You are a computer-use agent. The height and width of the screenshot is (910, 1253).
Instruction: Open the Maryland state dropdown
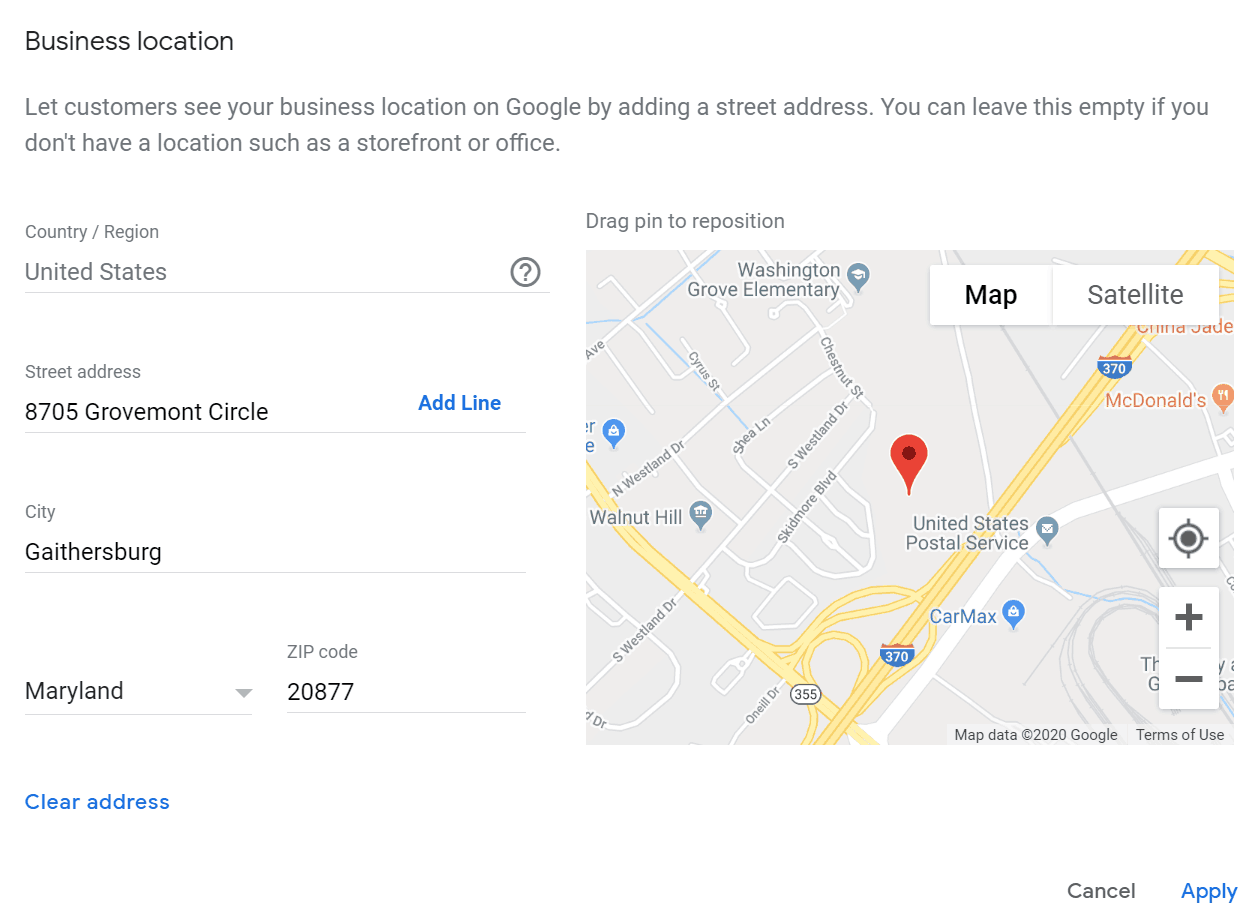point(138,691)
